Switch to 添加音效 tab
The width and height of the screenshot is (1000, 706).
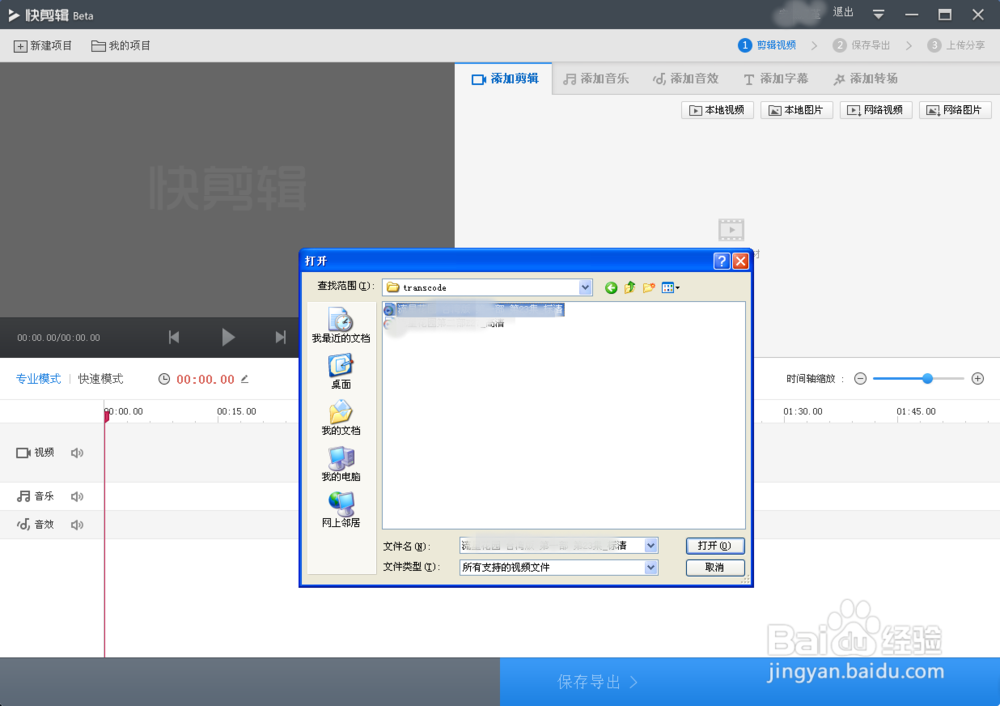pos(686,78)
